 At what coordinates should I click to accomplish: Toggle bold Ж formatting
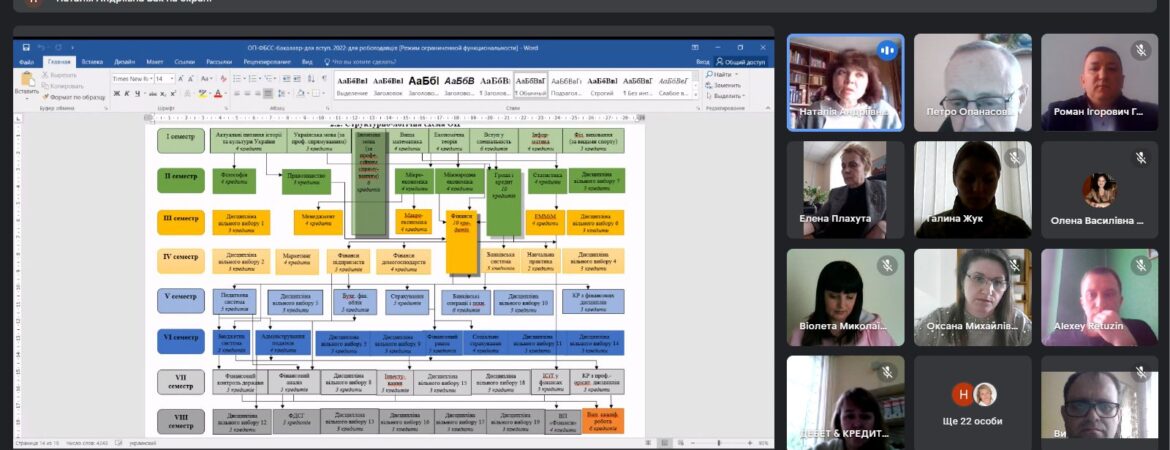tap(117, 93)
